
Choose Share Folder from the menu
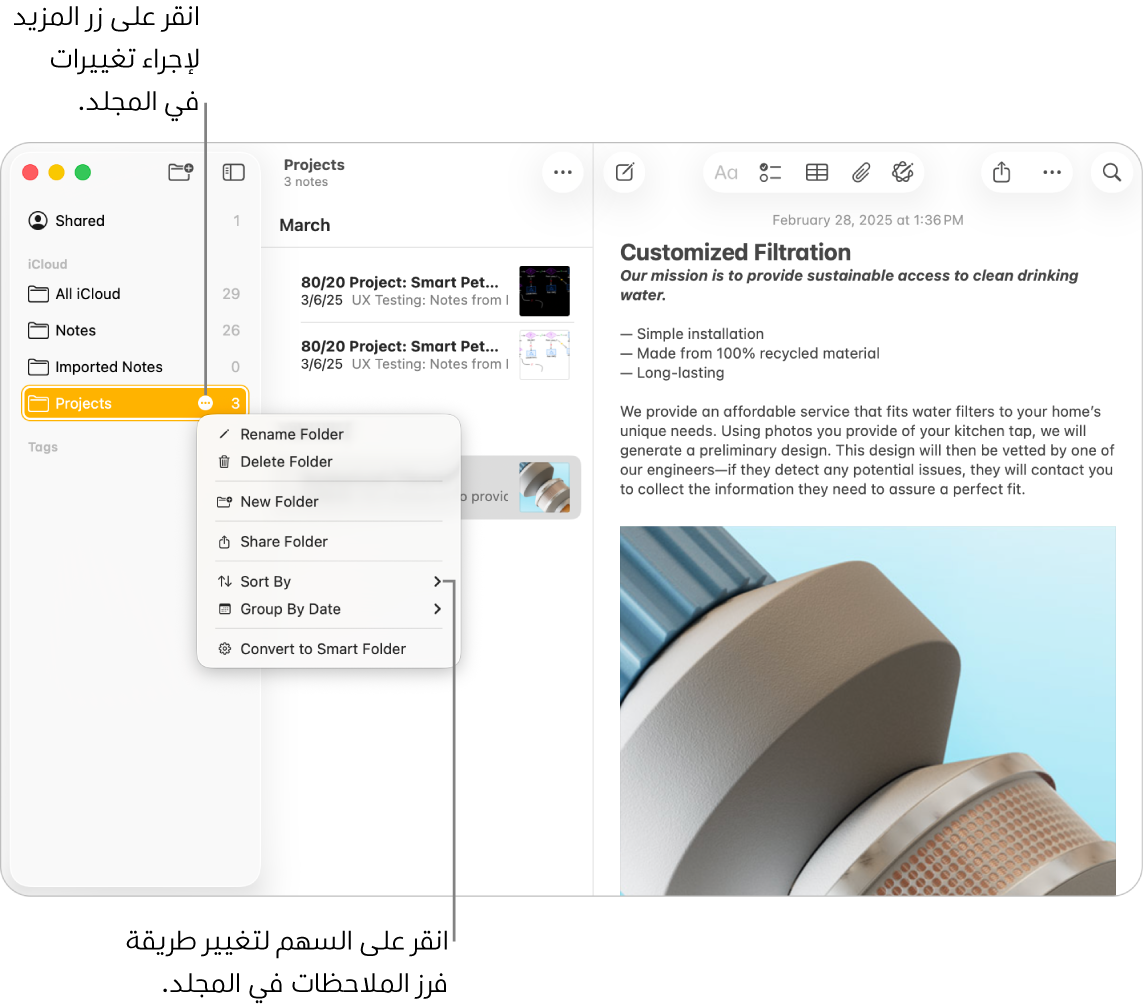tap(328, 542)
